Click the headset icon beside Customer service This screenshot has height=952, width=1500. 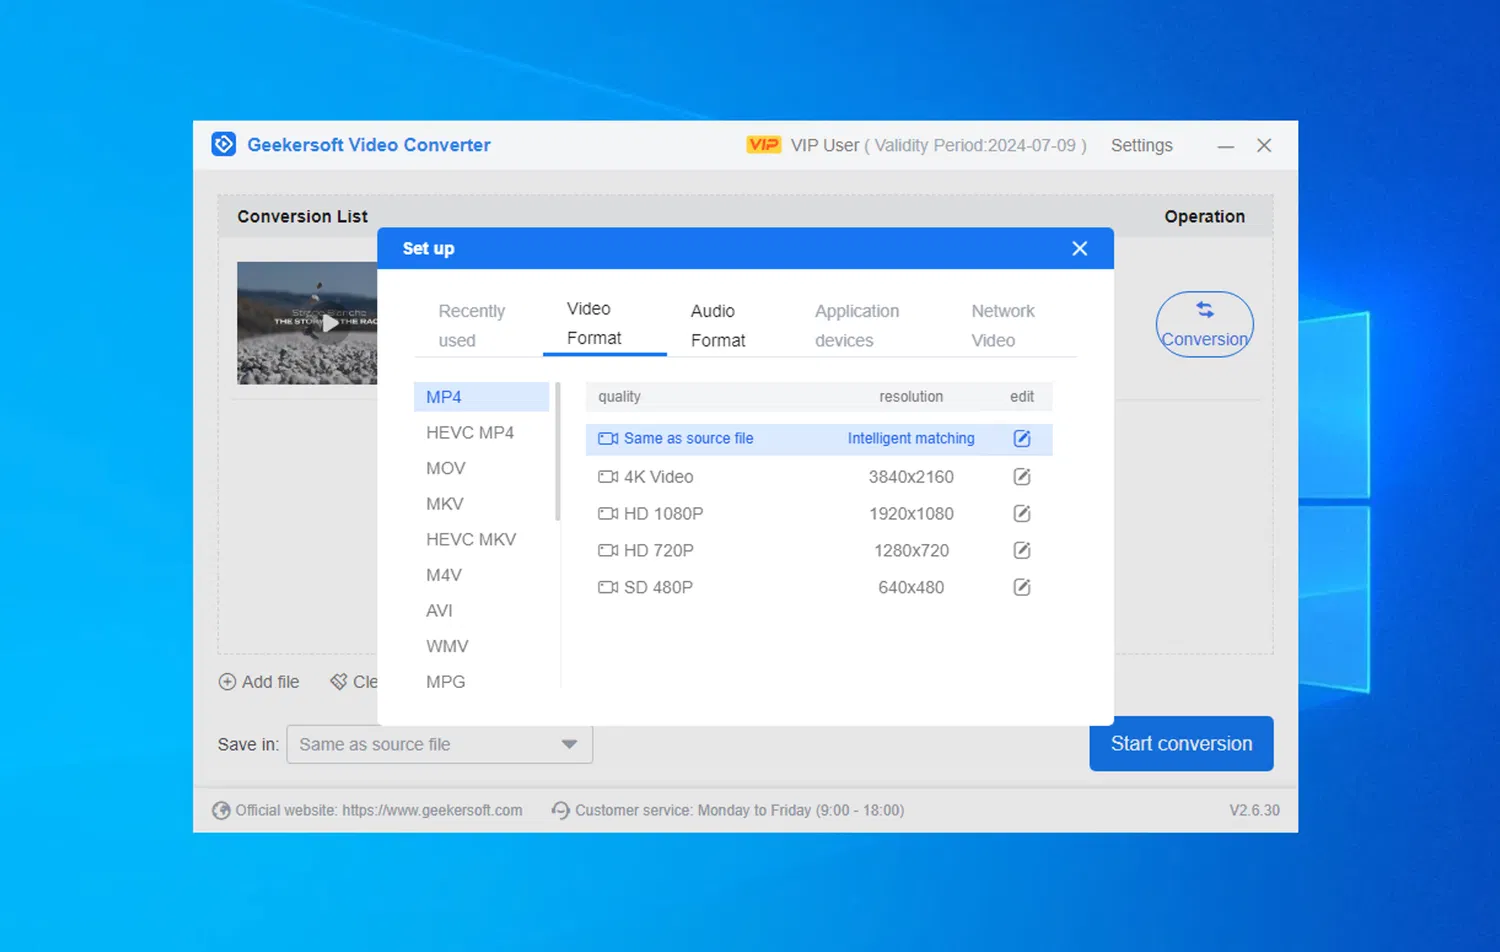pos(561,810)
